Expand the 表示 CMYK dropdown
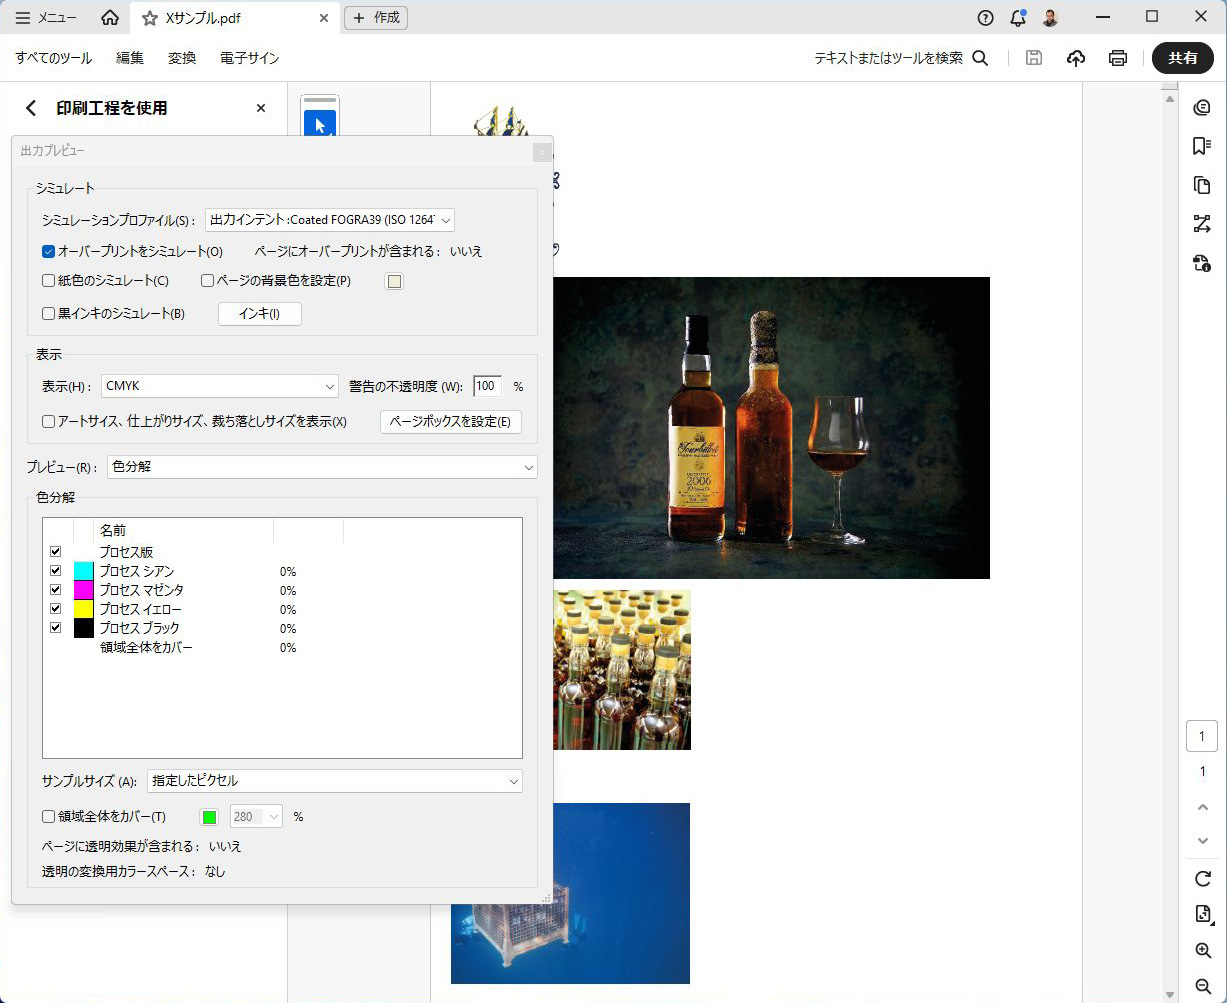Viewport: 1227px width, 1003px height. click(219, 386)
